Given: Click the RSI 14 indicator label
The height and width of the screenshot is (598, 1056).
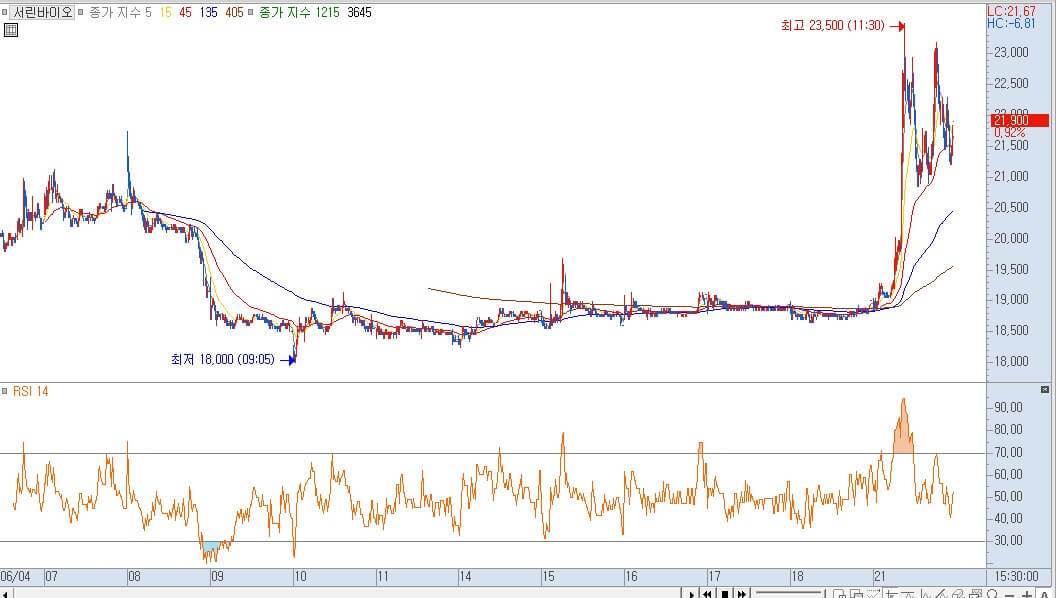Looking at the screenshot, I should [x=30, y=391].
